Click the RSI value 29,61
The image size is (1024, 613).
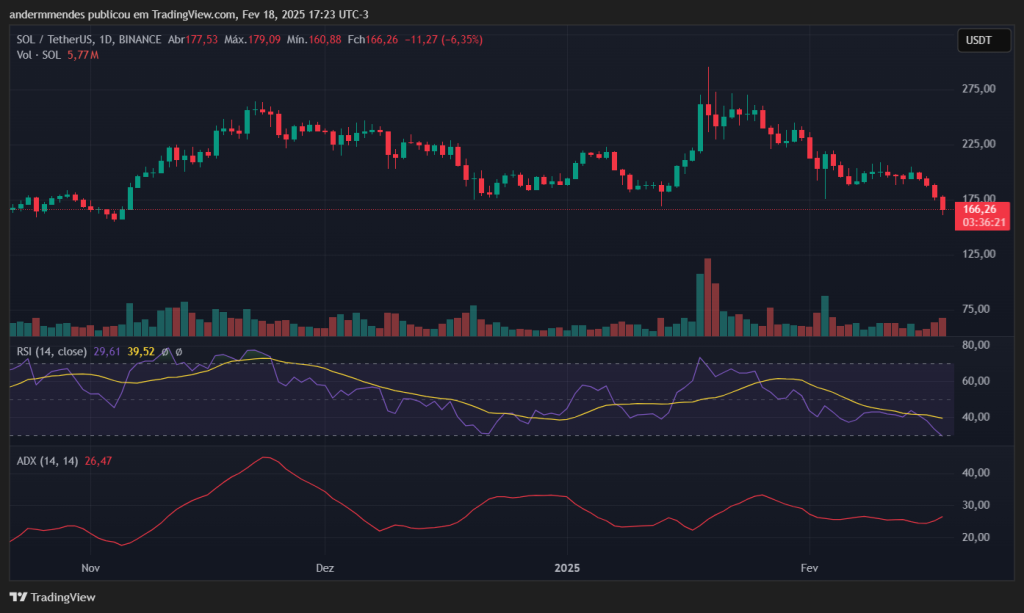coord(107,351)
